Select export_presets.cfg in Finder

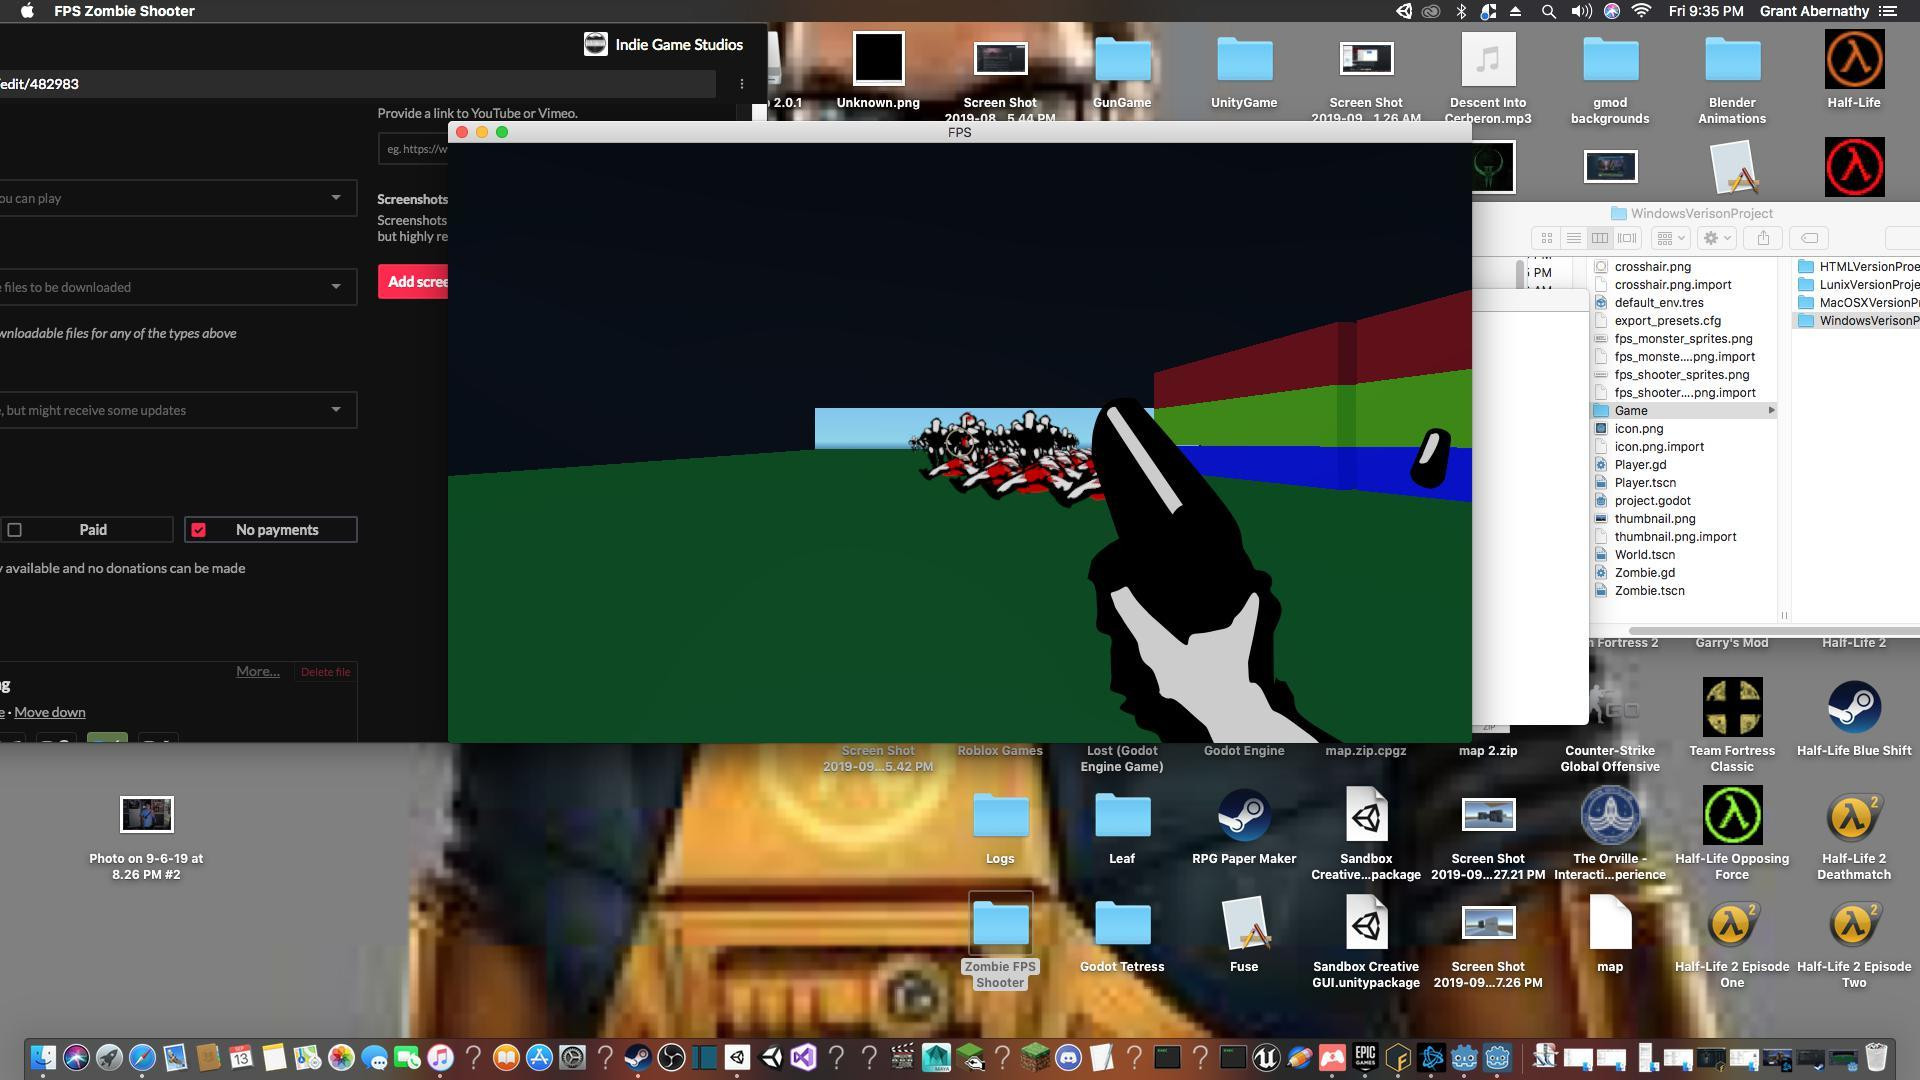[x=1667, y=321]
